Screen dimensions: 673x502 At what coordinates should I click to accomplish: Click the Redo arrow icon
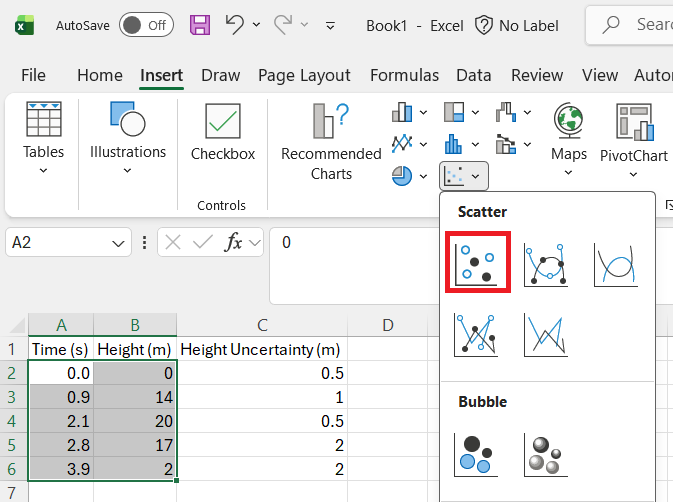(x=283, y=24)
